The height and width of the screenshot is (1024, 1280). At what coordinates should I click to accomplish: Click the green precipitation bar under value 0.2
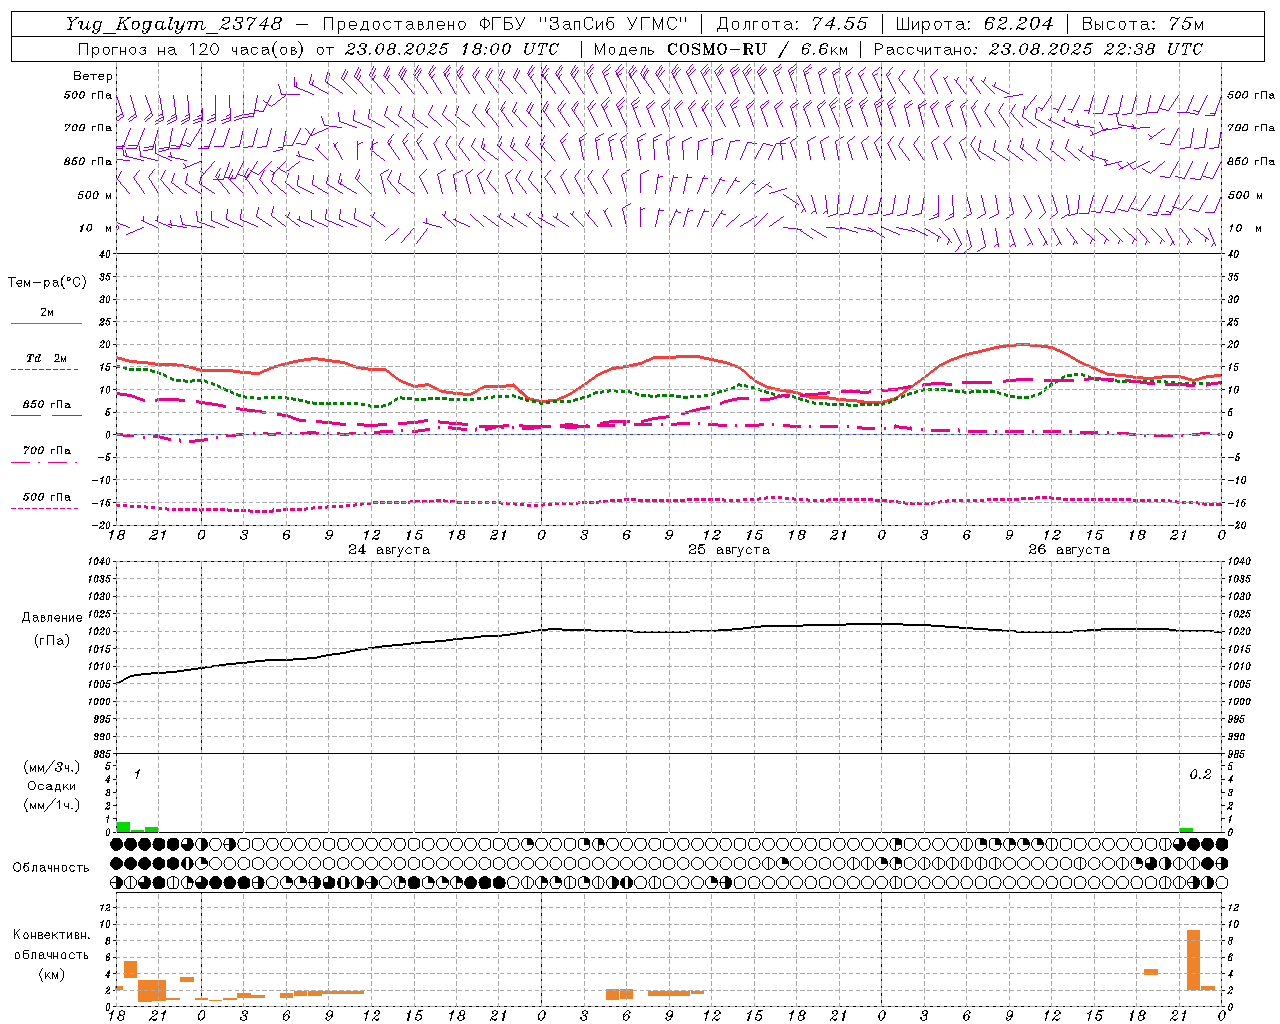click(1186, 830)
